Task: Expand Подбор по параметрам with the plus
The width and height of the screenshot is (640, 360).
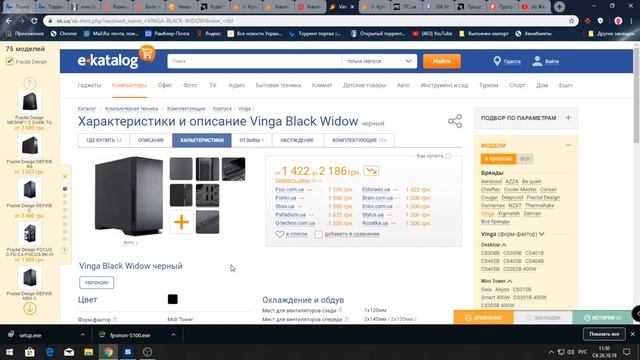Action: pos(568,118)
